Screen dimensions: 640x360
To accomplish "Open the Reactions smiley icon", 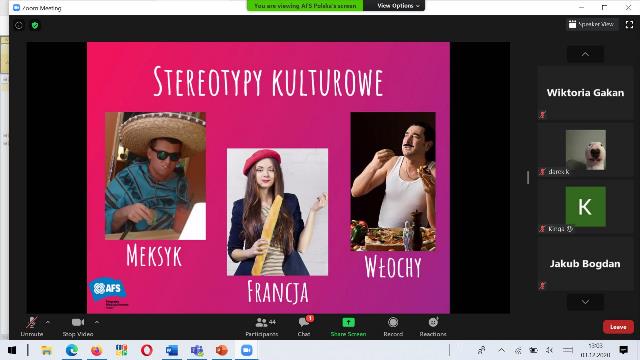I will click(x=433, y=322).
